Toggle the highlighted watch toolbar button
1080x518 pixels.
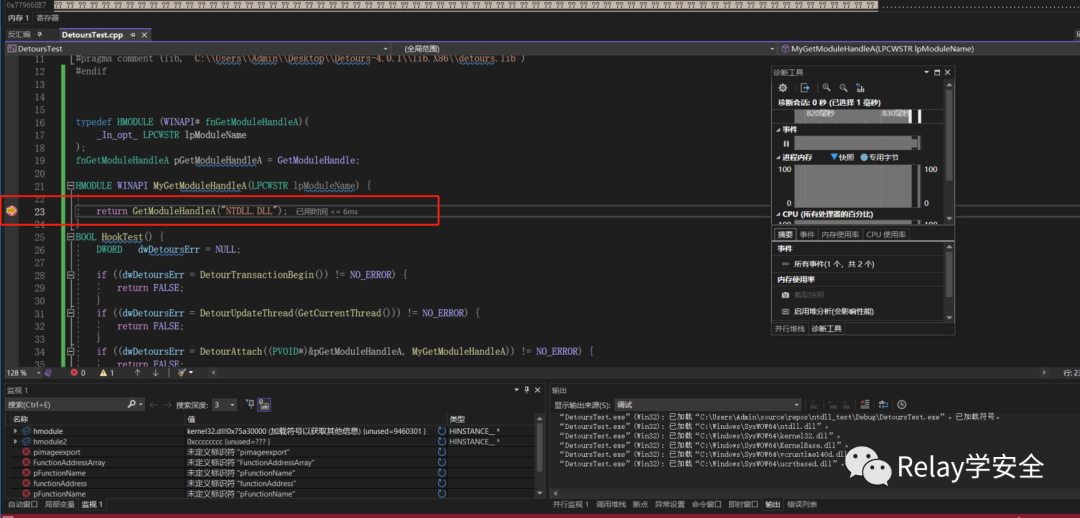coord(264,404)
